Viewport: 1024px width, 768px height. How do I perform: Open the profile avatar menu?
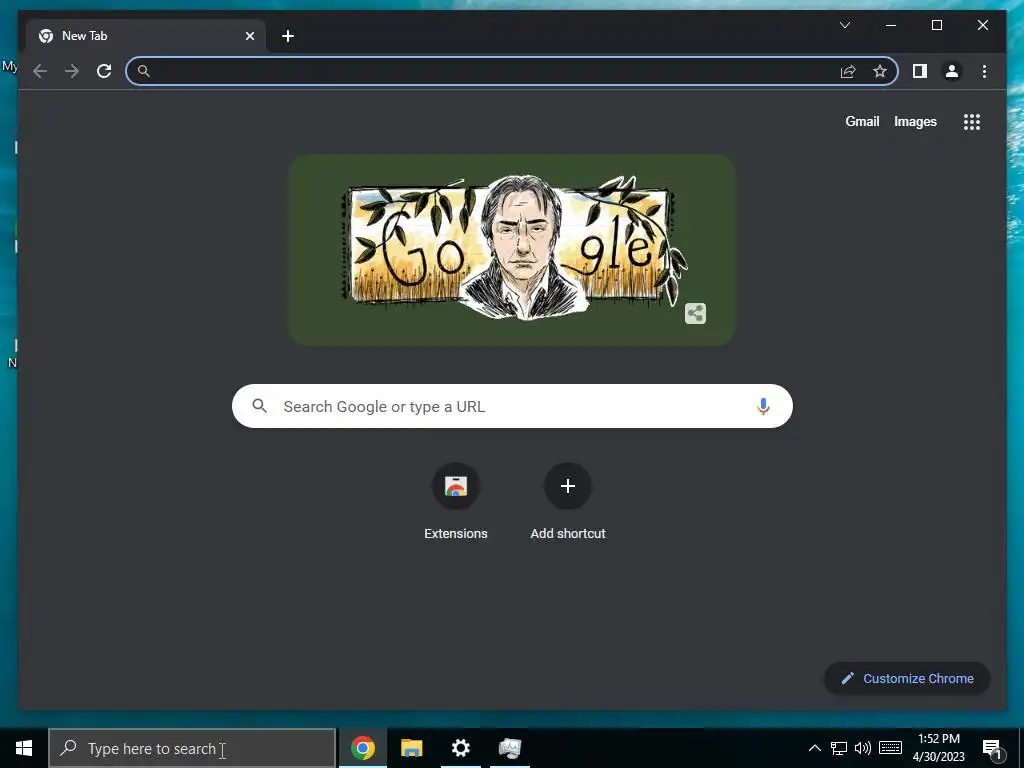click(952, 71)
